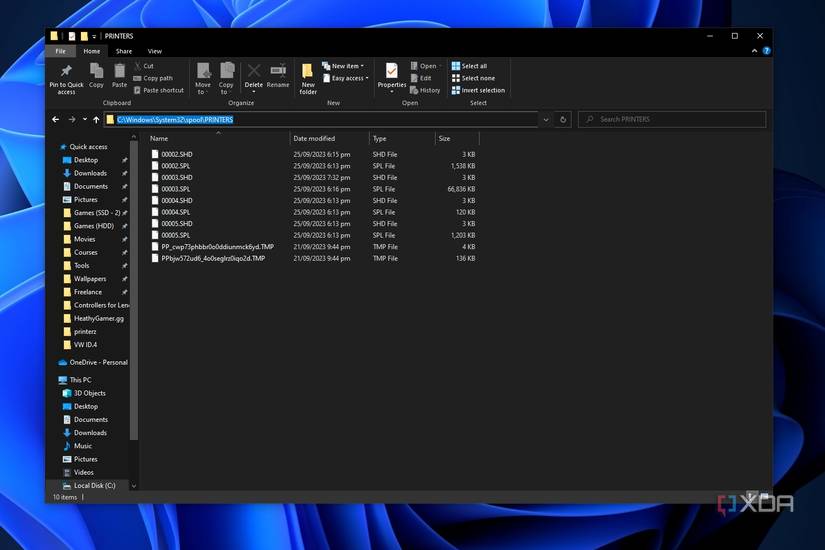This screenshot has height=550, width=825.
Task: Click the Pin to Quick access icon
Action: point(66,73)
